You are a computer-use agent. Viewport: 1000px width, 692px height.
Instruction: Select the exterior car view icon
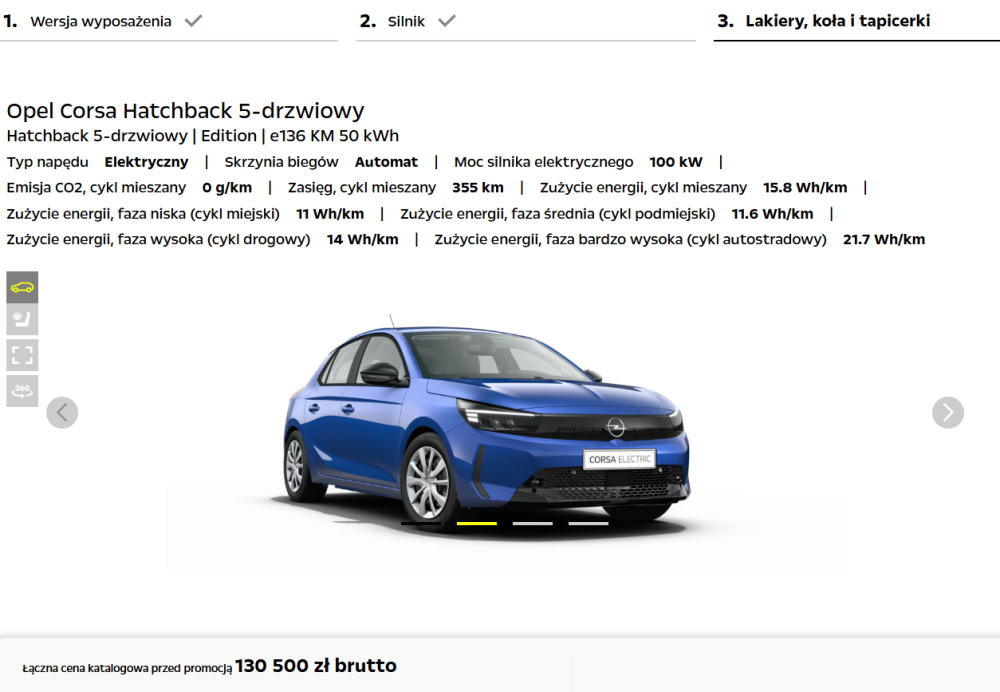coord(22,287)
